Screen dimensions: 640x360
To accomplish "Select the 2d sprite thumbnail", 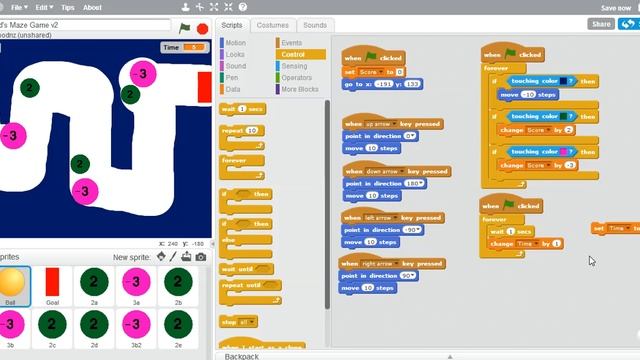I will click(x=94, y=329).
